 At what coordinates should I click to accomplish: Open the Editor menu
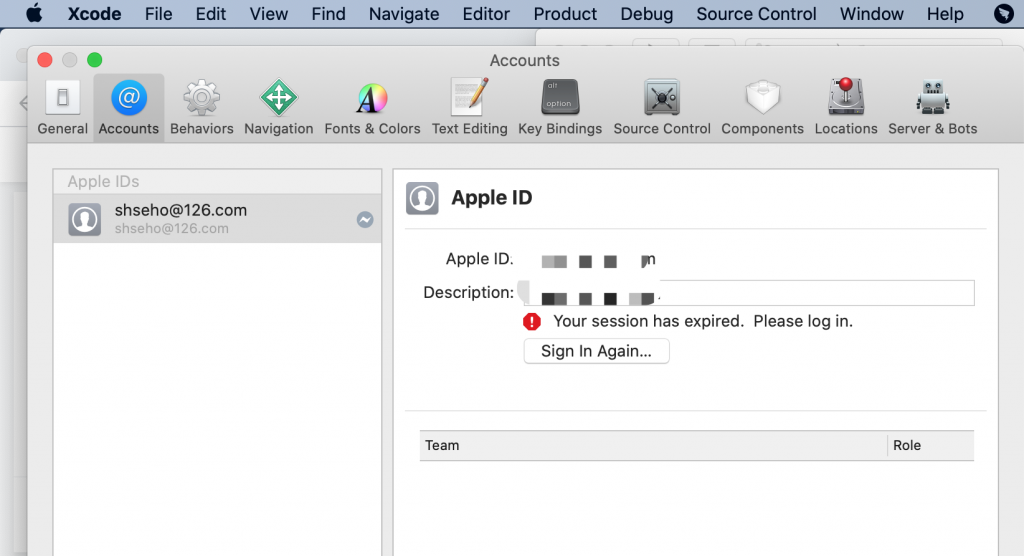487,14
